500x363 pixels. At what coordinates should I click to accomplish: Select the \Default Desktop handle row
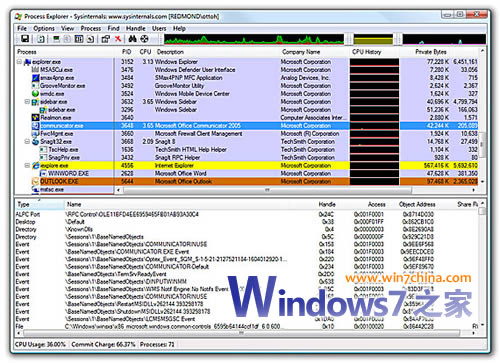point(247,222)
